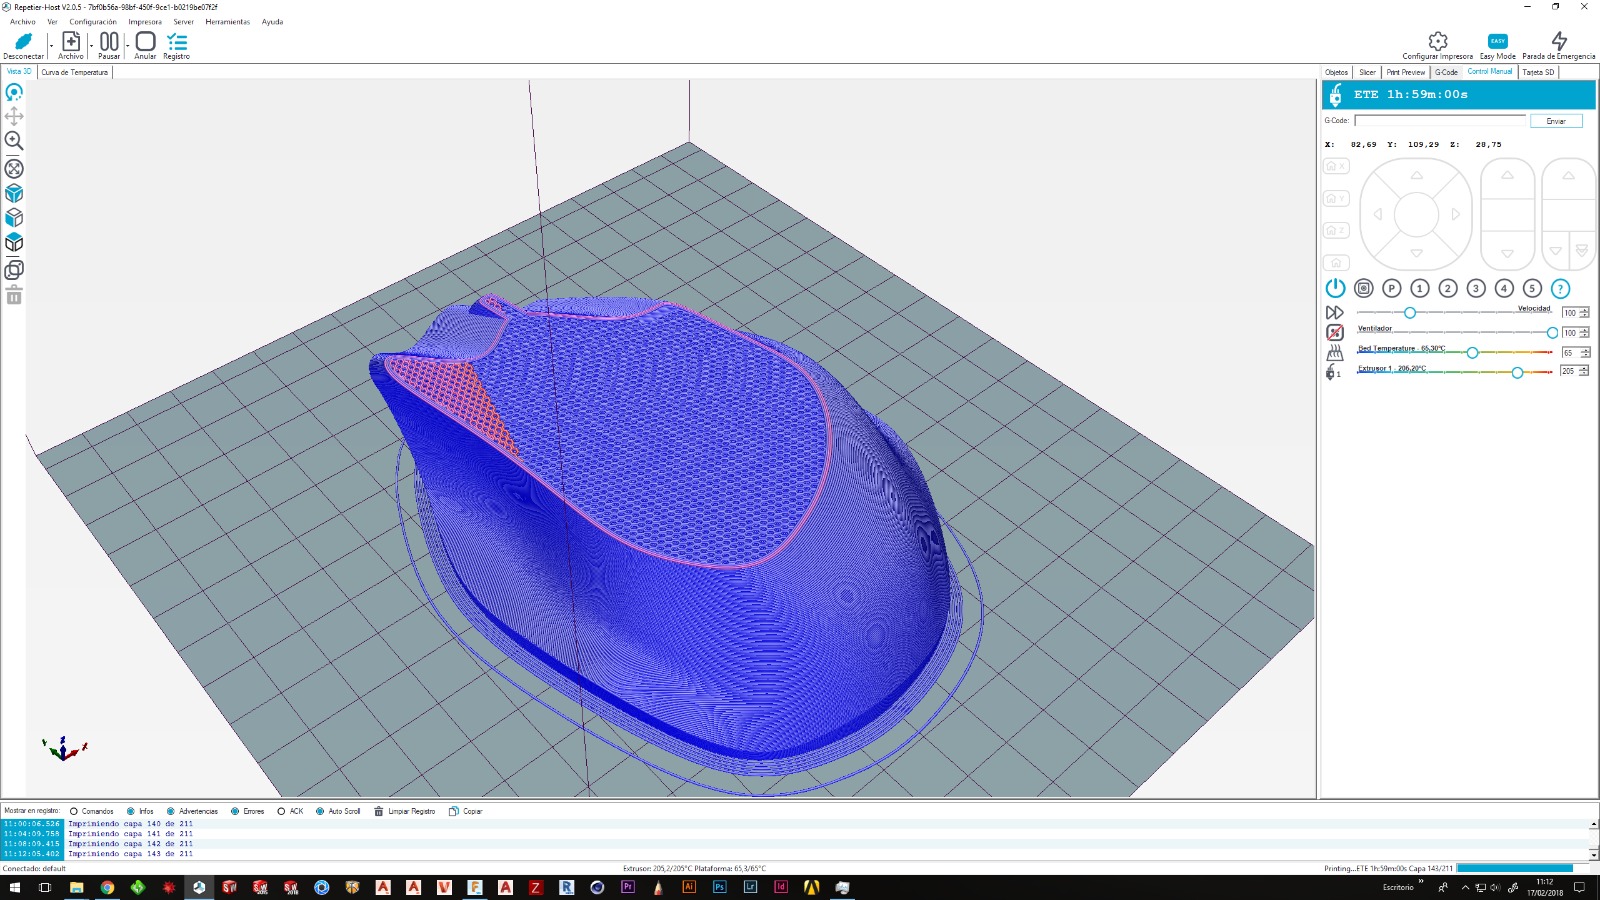Open the Objetos tab

1336,72
